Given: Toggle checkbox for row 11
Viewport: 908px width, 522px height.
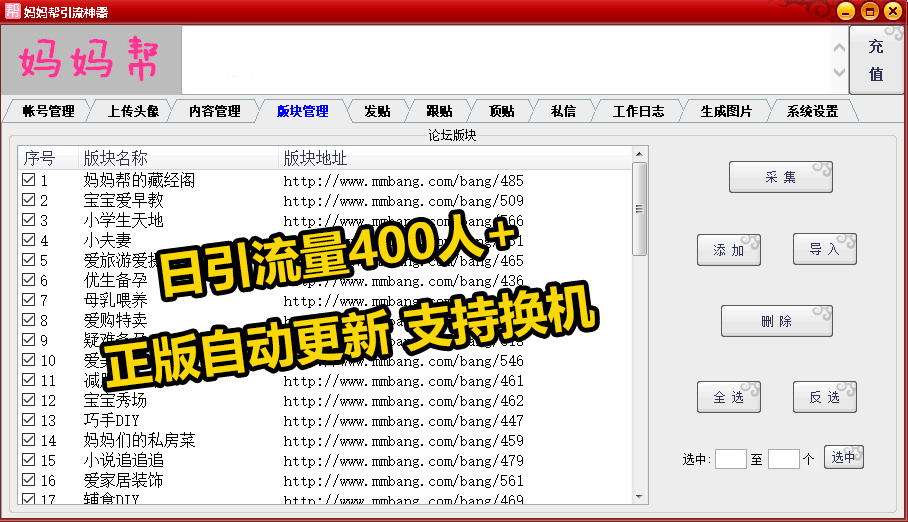Looking at the screenshot, I should [x=28, y=379].
